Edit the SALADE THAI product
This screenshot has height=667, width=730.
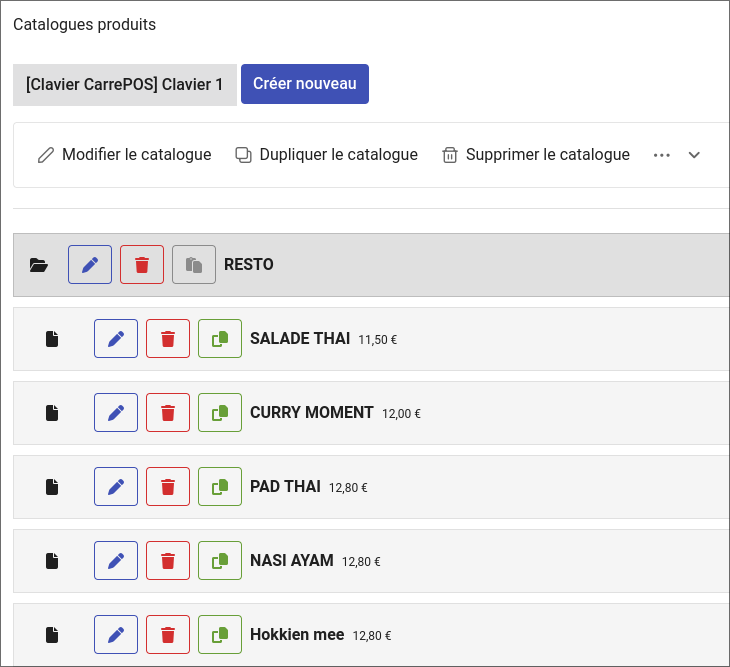click(x=116, y=338)
